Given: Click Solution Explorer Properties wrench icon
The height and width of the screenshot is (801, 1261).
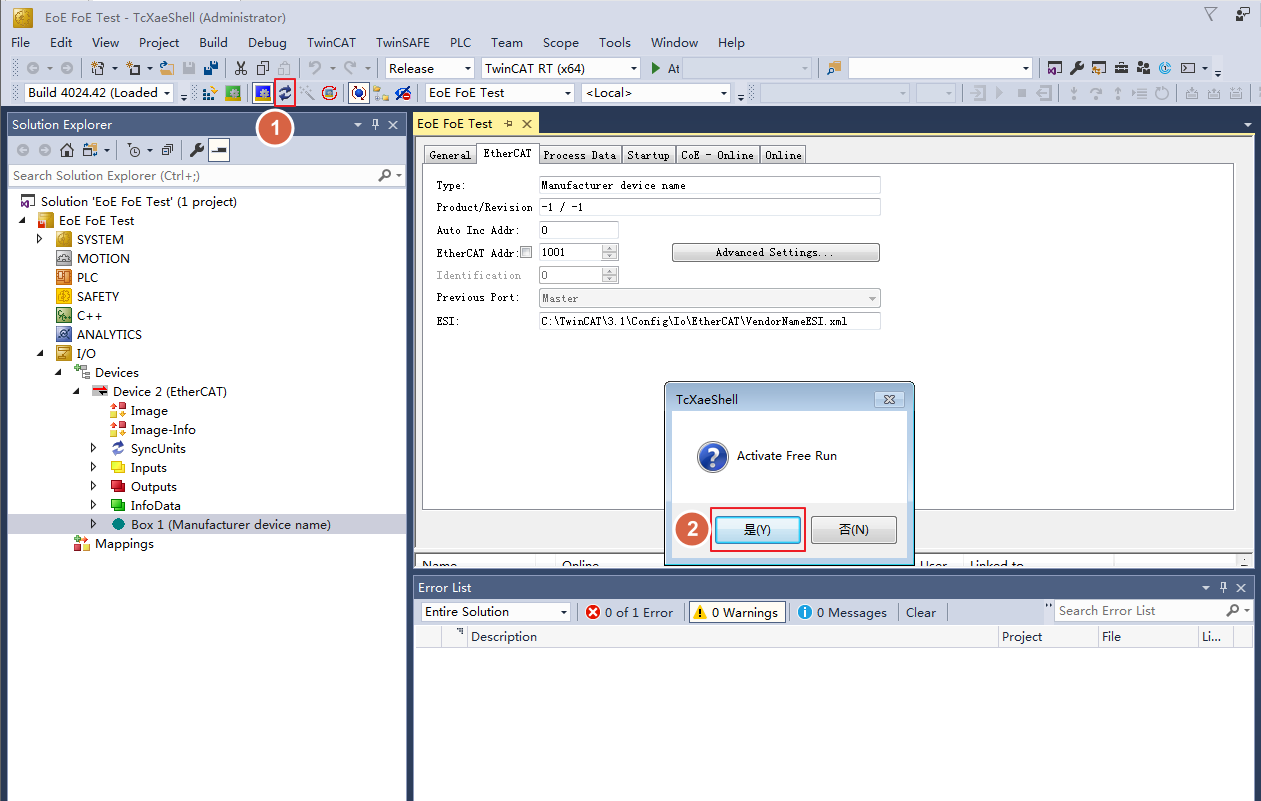Looking at the screenshot, I should [197, 150].
